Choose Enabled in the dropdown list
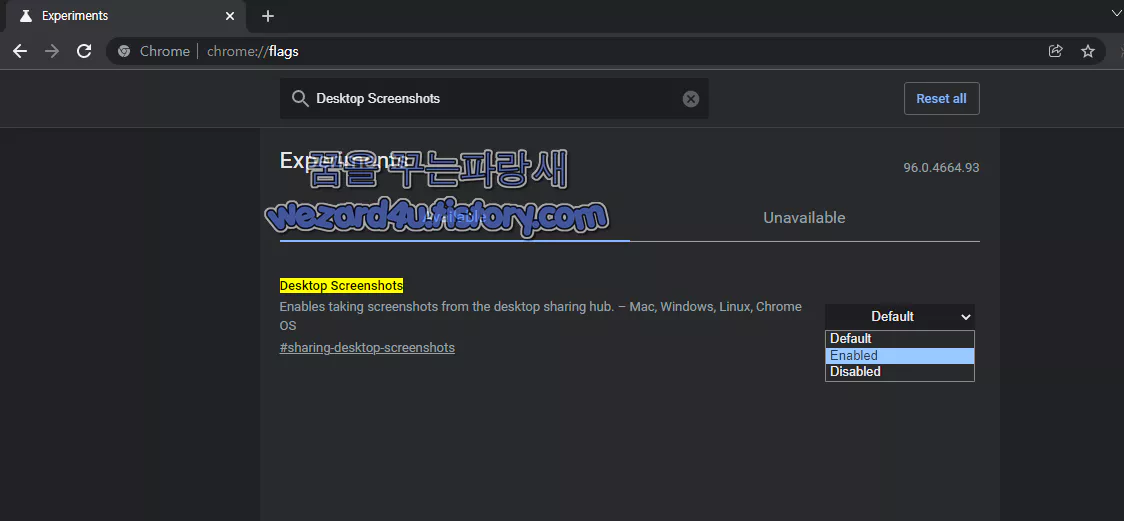The height and width of the screenshot is (521, 1124). point(900,355)
